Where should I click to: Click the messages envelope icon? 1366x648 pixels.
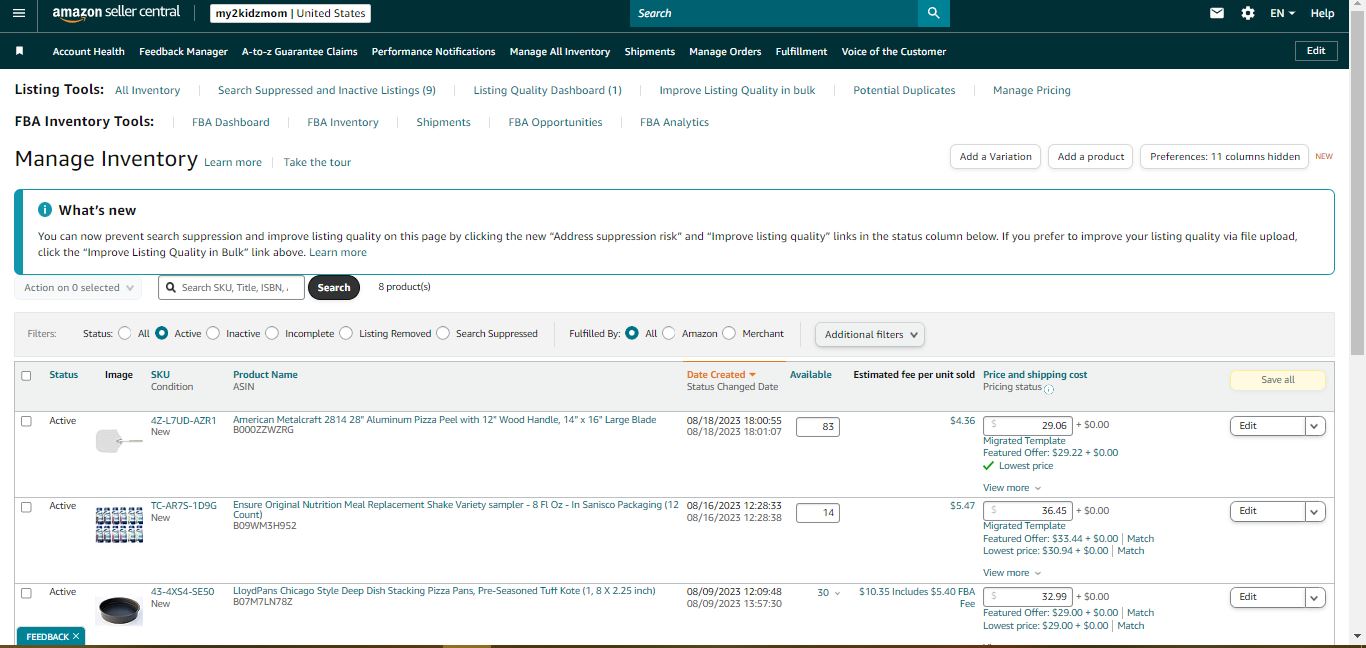(x=1217, y=13)
